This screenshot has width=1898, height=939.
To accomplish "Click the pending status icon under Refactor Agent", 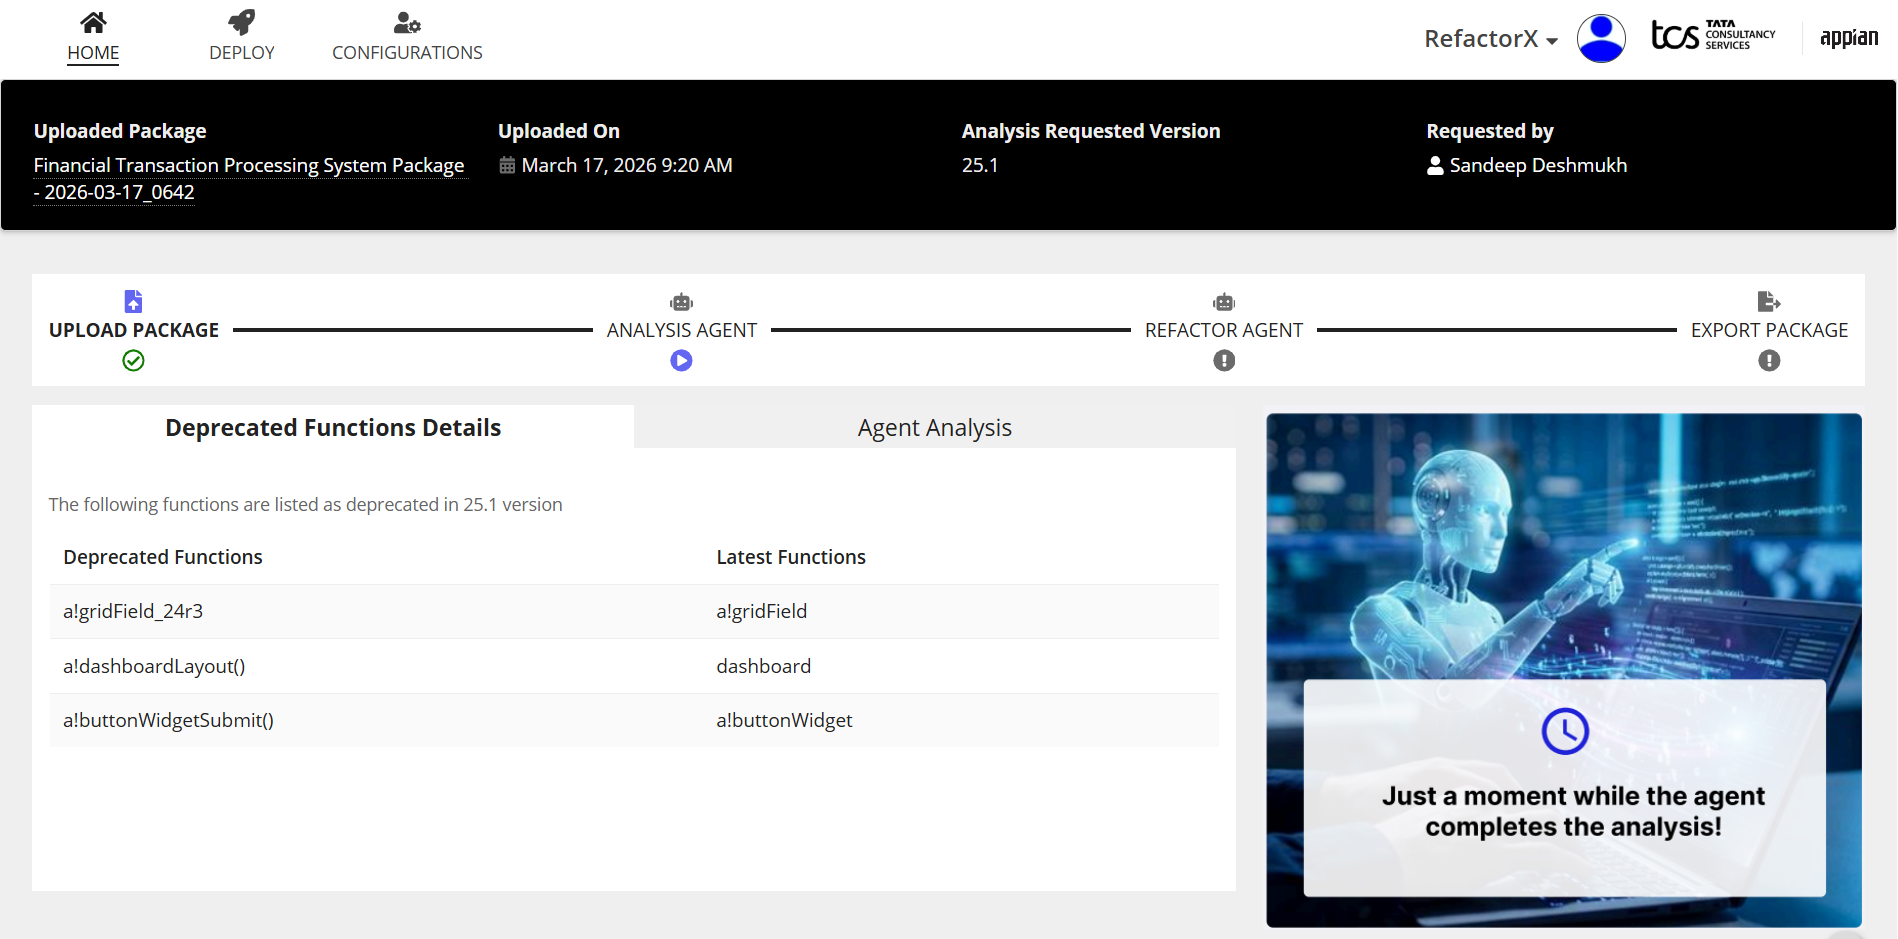I will pos(1223,361).
